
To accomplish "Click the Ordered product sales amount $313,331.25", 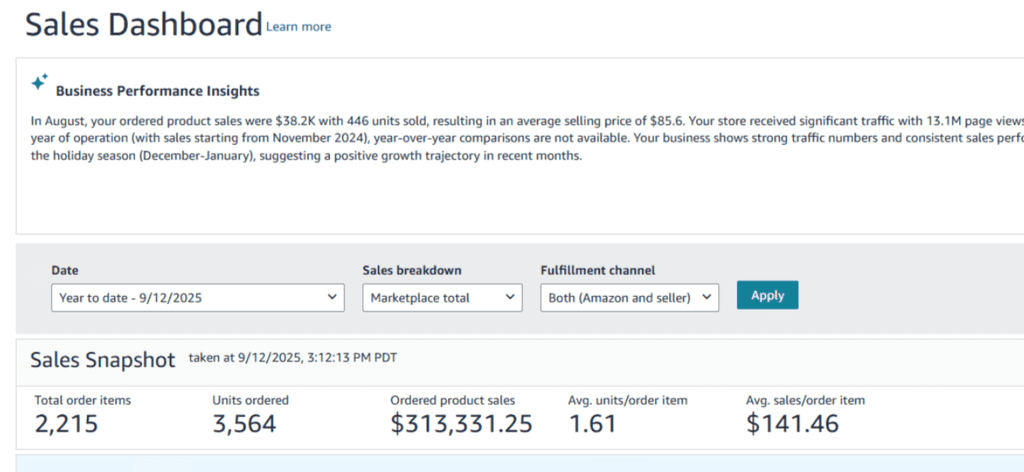I will 461,424.
